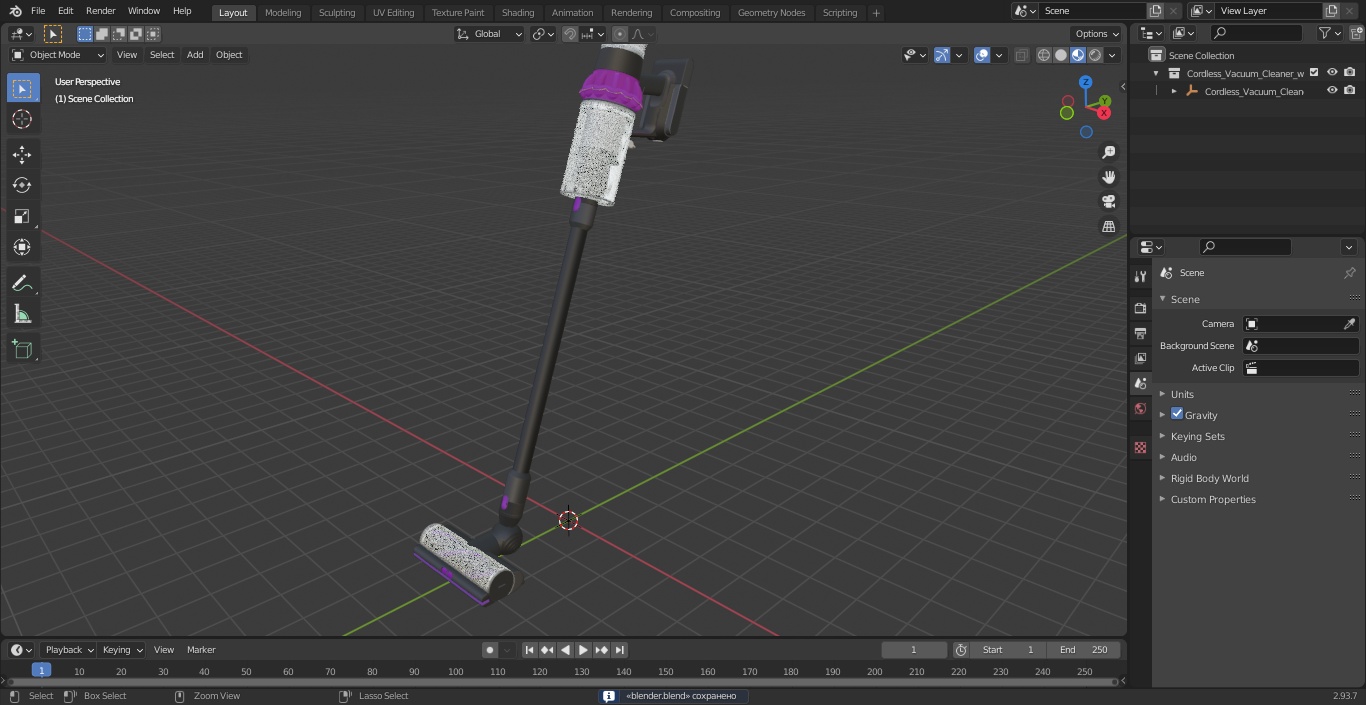Viewport: 1366px width, 705px height.
Task: Open the Output properties tab
Action: pyautogui.click(x=1140, y=333)
